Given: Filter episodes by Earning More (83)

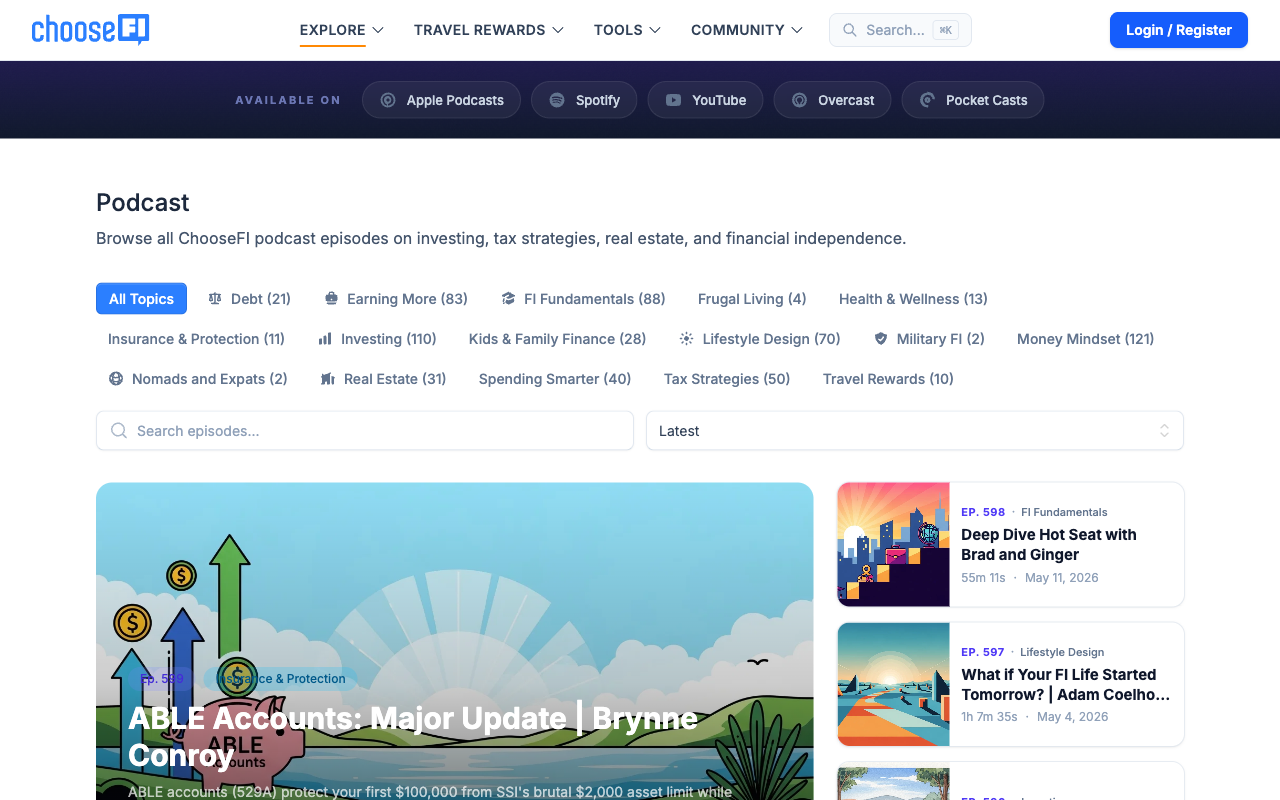Looking at the screenshot, I should tap(396, 299).
